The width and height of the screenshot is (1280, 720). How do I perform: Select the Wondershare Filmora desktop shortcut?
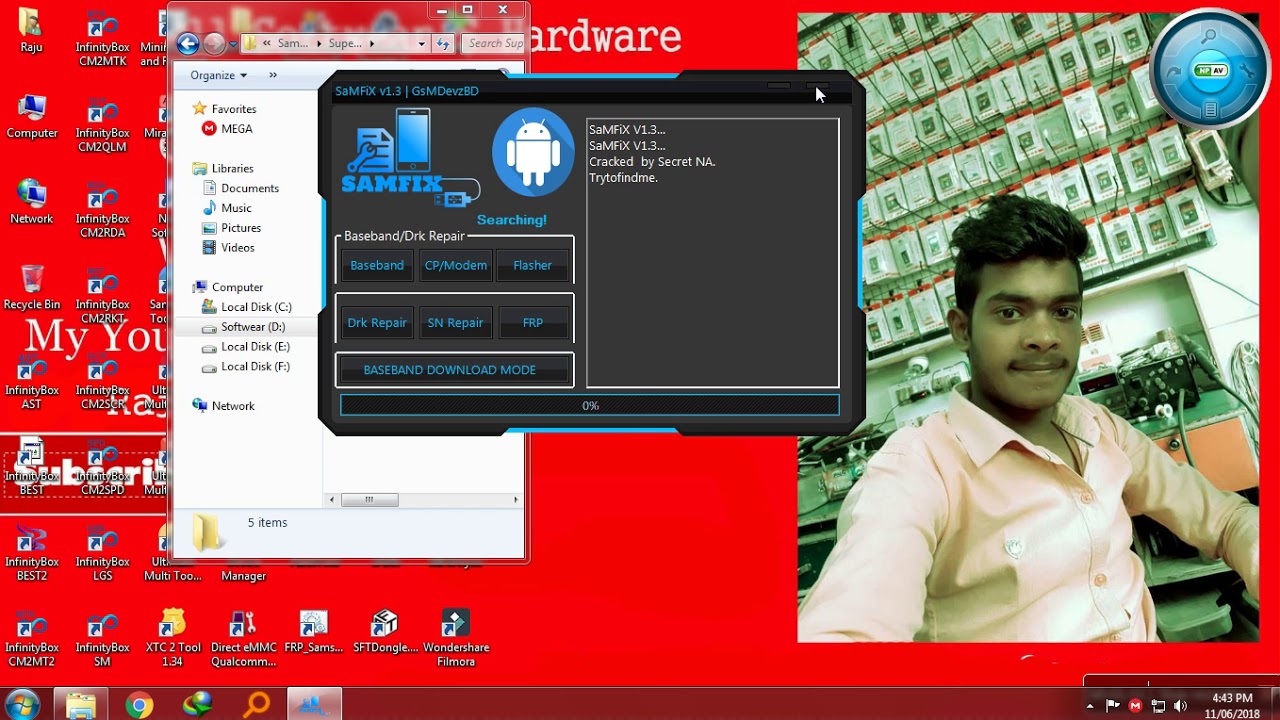coord(456,637)
